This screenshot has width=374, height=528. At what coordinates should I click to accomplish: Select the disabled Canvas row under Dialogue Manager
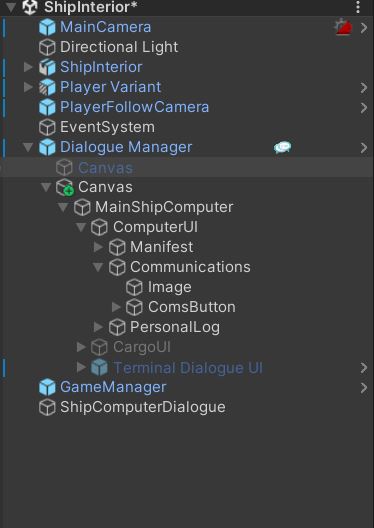coord(187,167)
